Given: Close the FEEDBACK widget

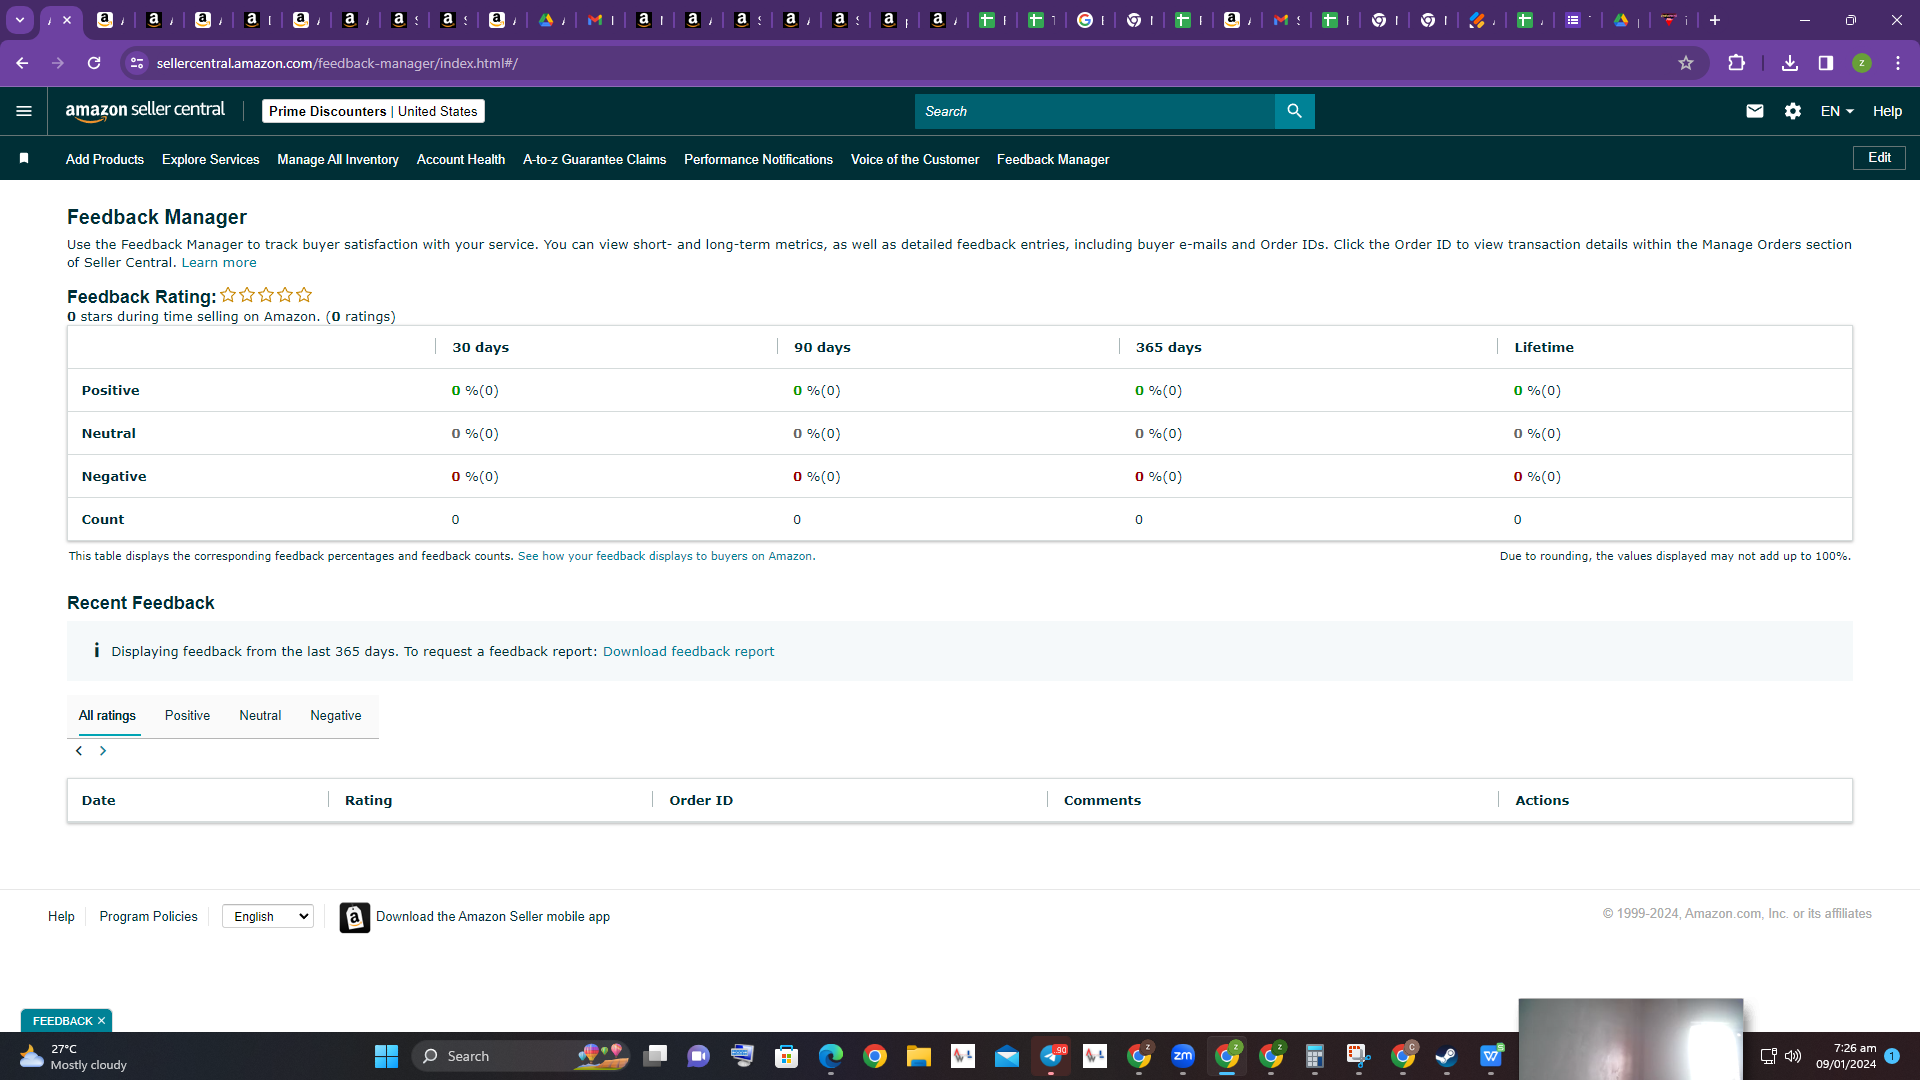Looking at the screenshot, I should coord(101,1021).
